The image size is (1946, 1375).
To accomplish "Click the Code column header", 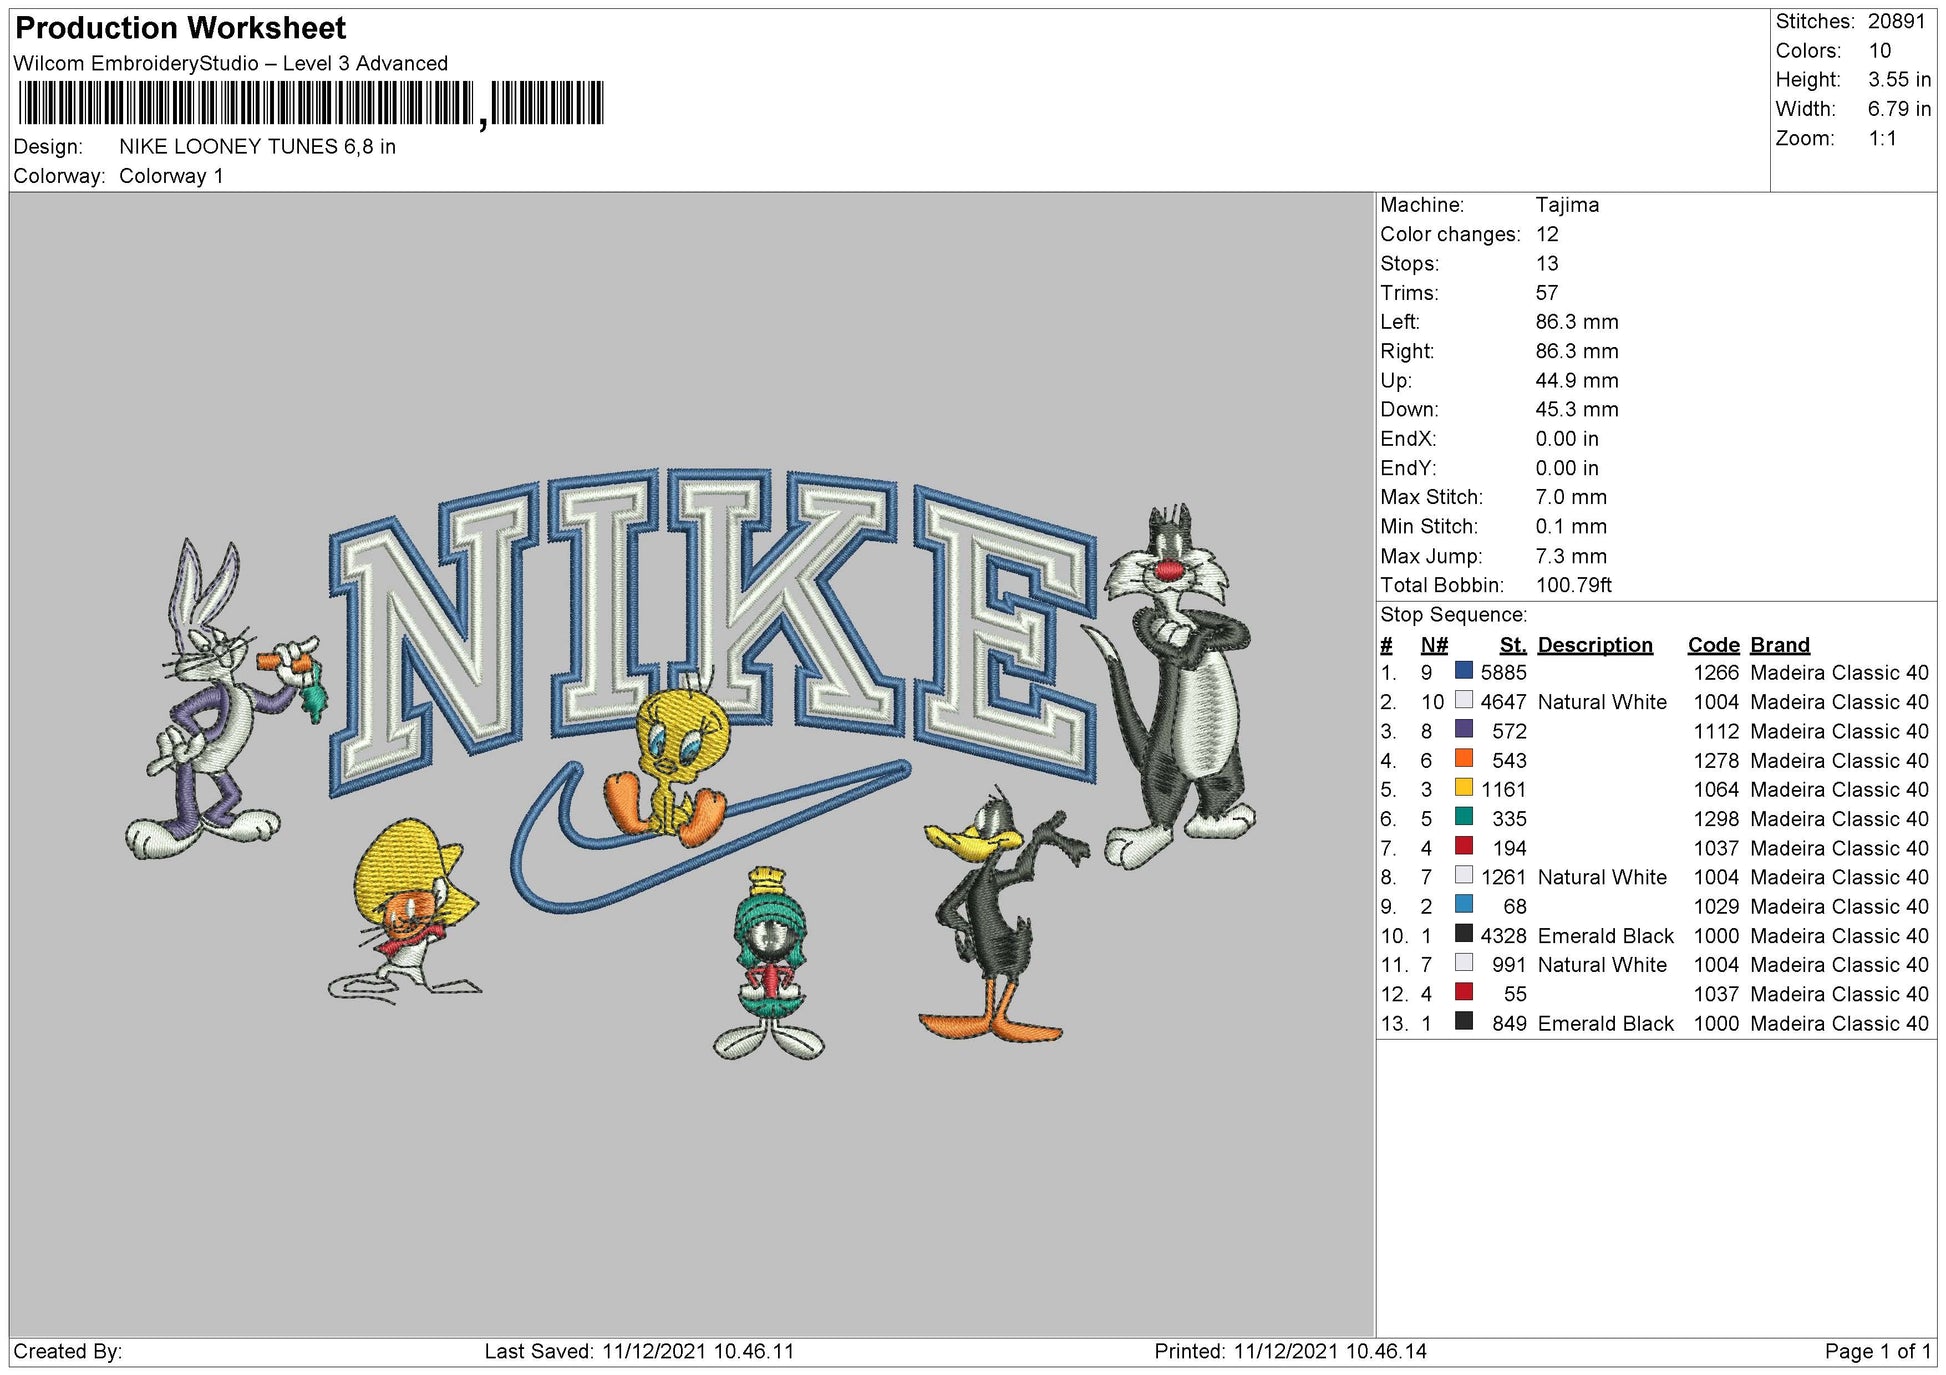I will coord(1713,645).
